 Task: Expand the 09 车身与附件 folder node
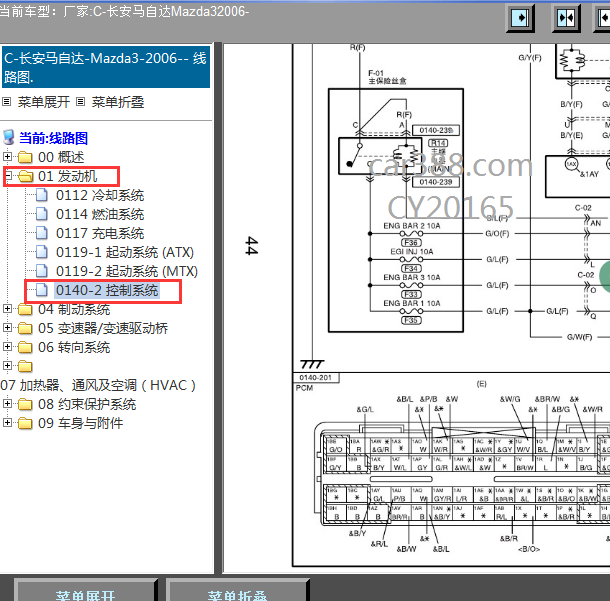point(7,422)
